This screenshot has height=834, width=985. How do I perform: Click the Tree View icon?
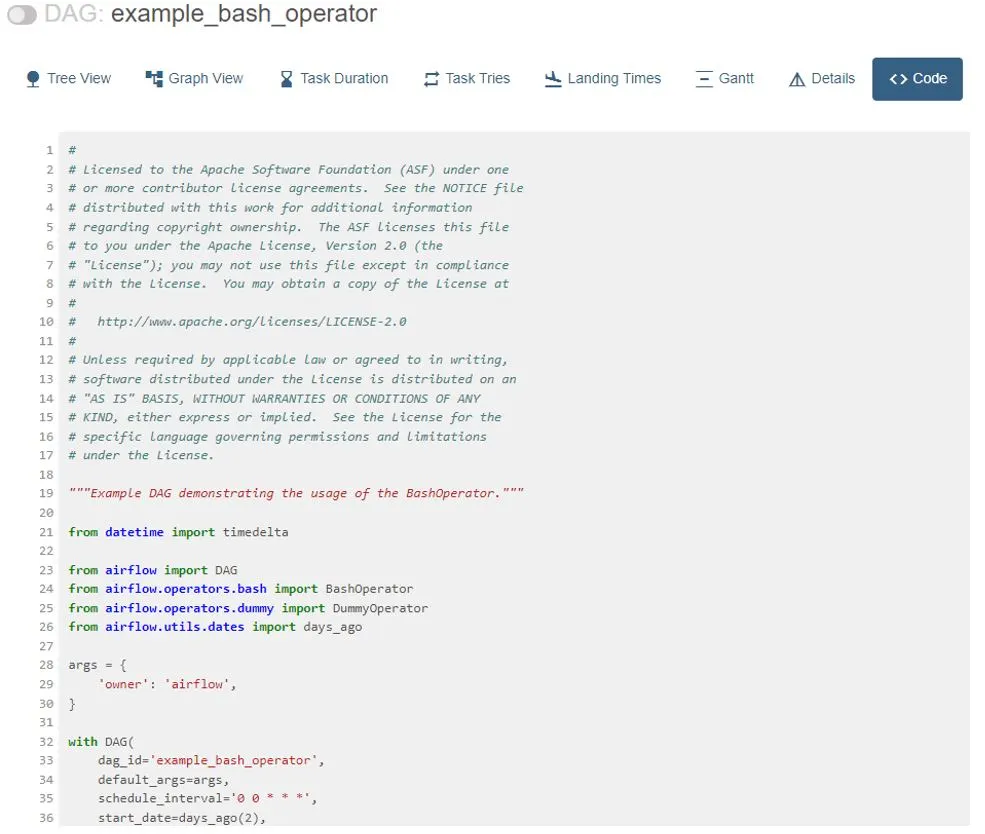33,79
